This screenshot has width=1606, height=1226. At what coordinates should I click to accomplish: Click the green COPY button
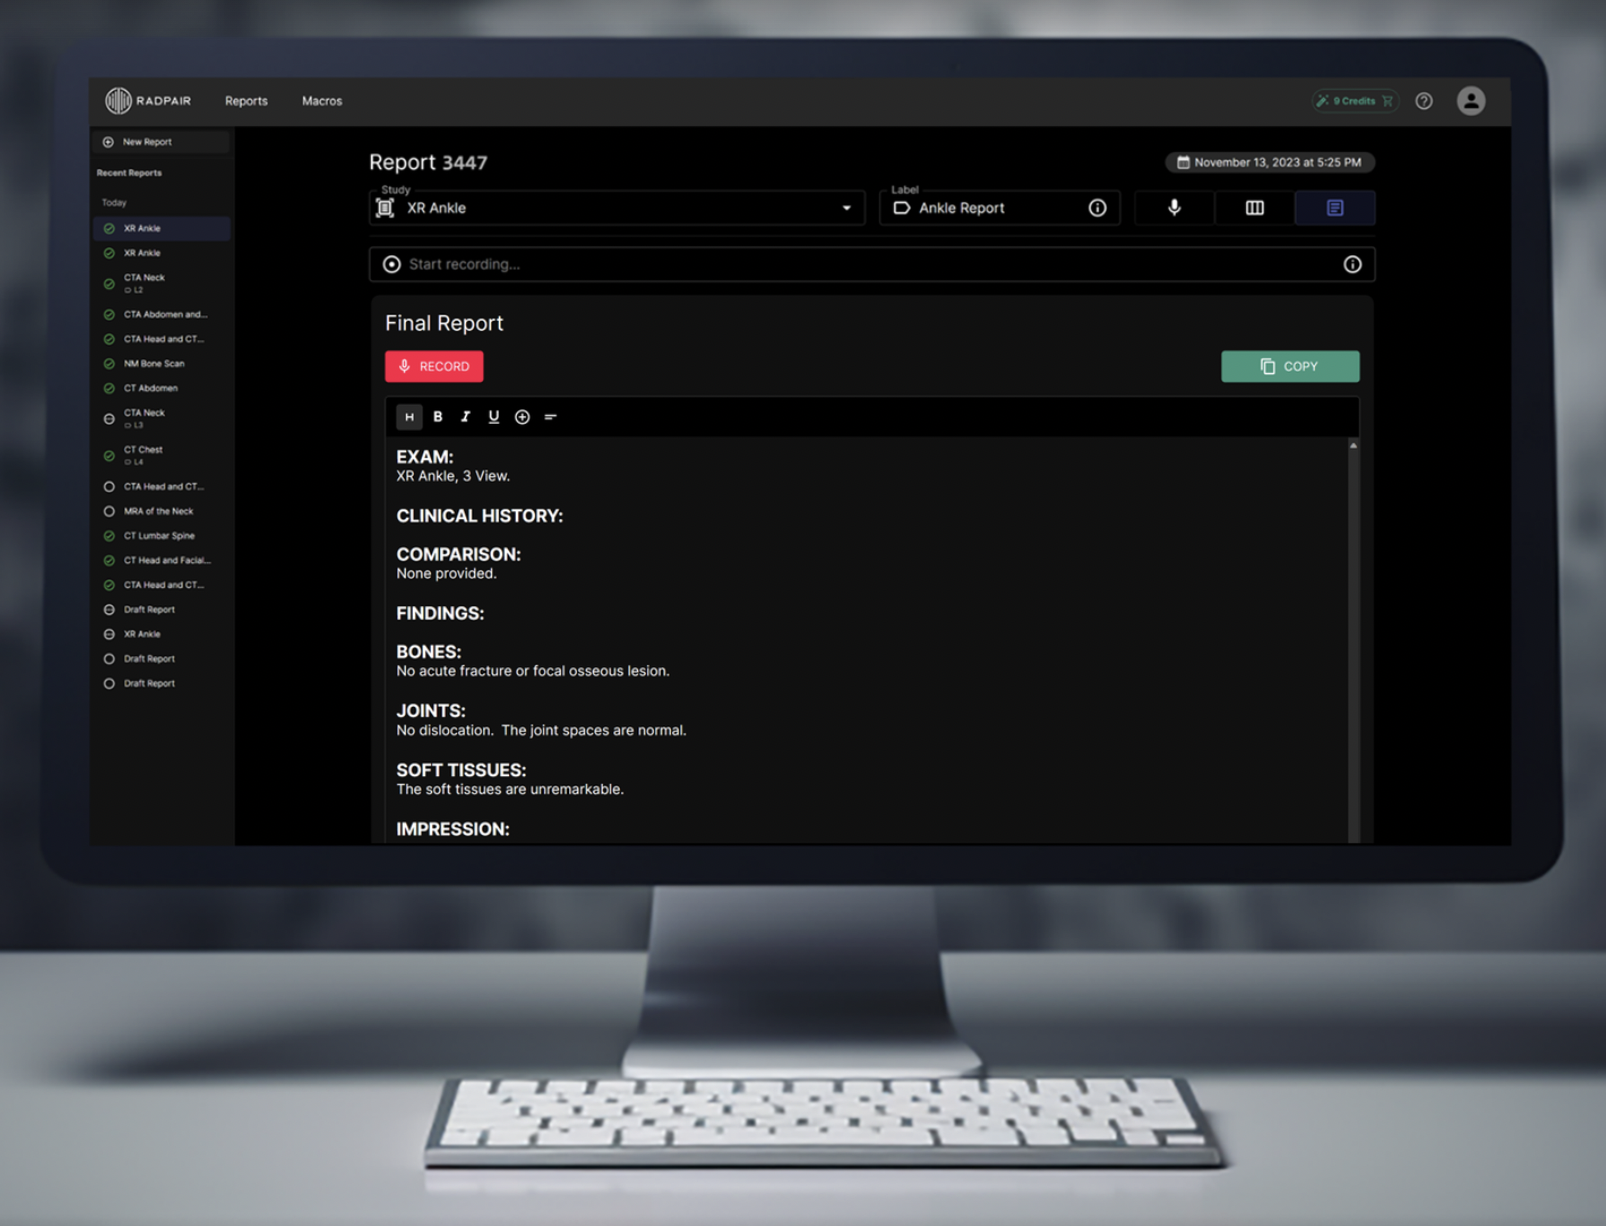[x=1289, y=366]
